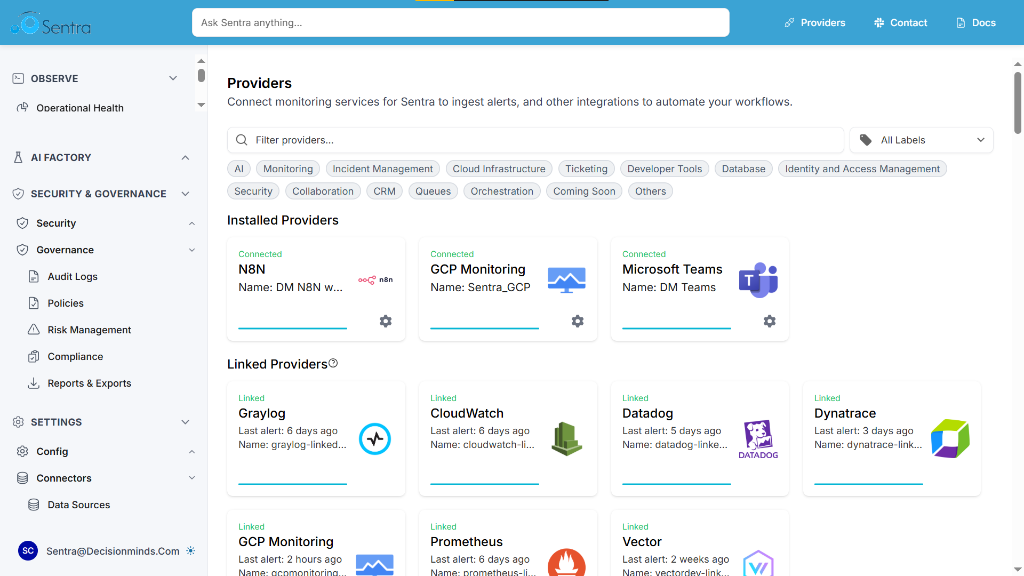Toggle the Identity and Access Management filter
1024x576 pixels.
tap(862, 168)
